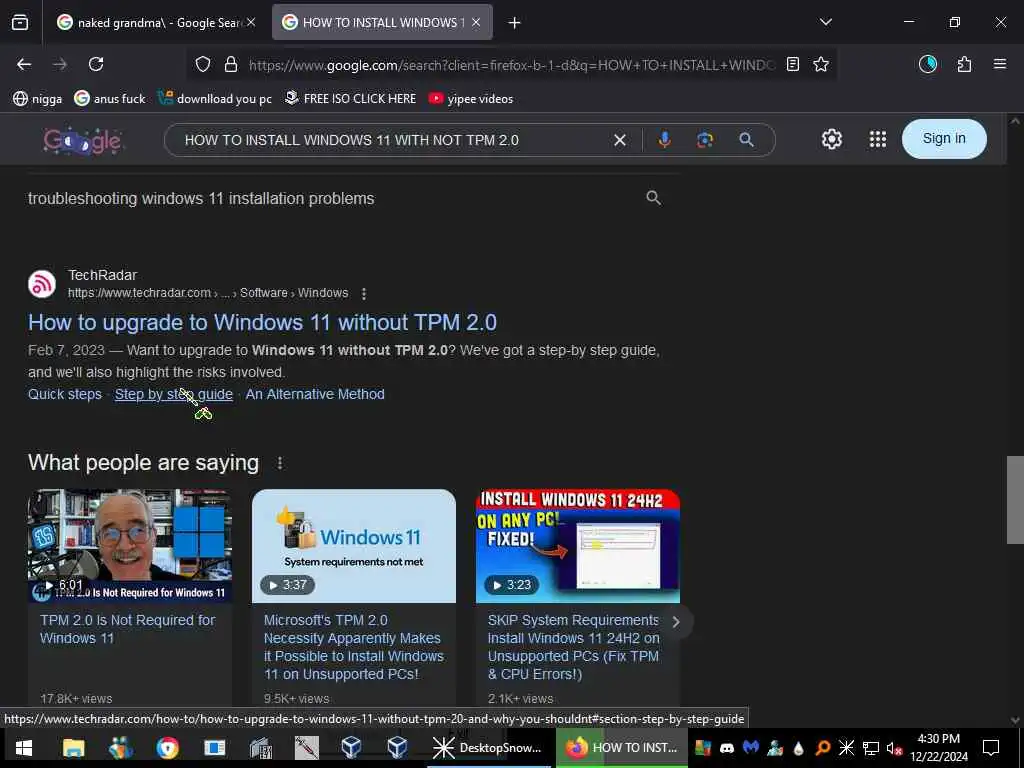Open the Extensions puzzle-piece menu
1024x768 pixels.
(964, 64)
